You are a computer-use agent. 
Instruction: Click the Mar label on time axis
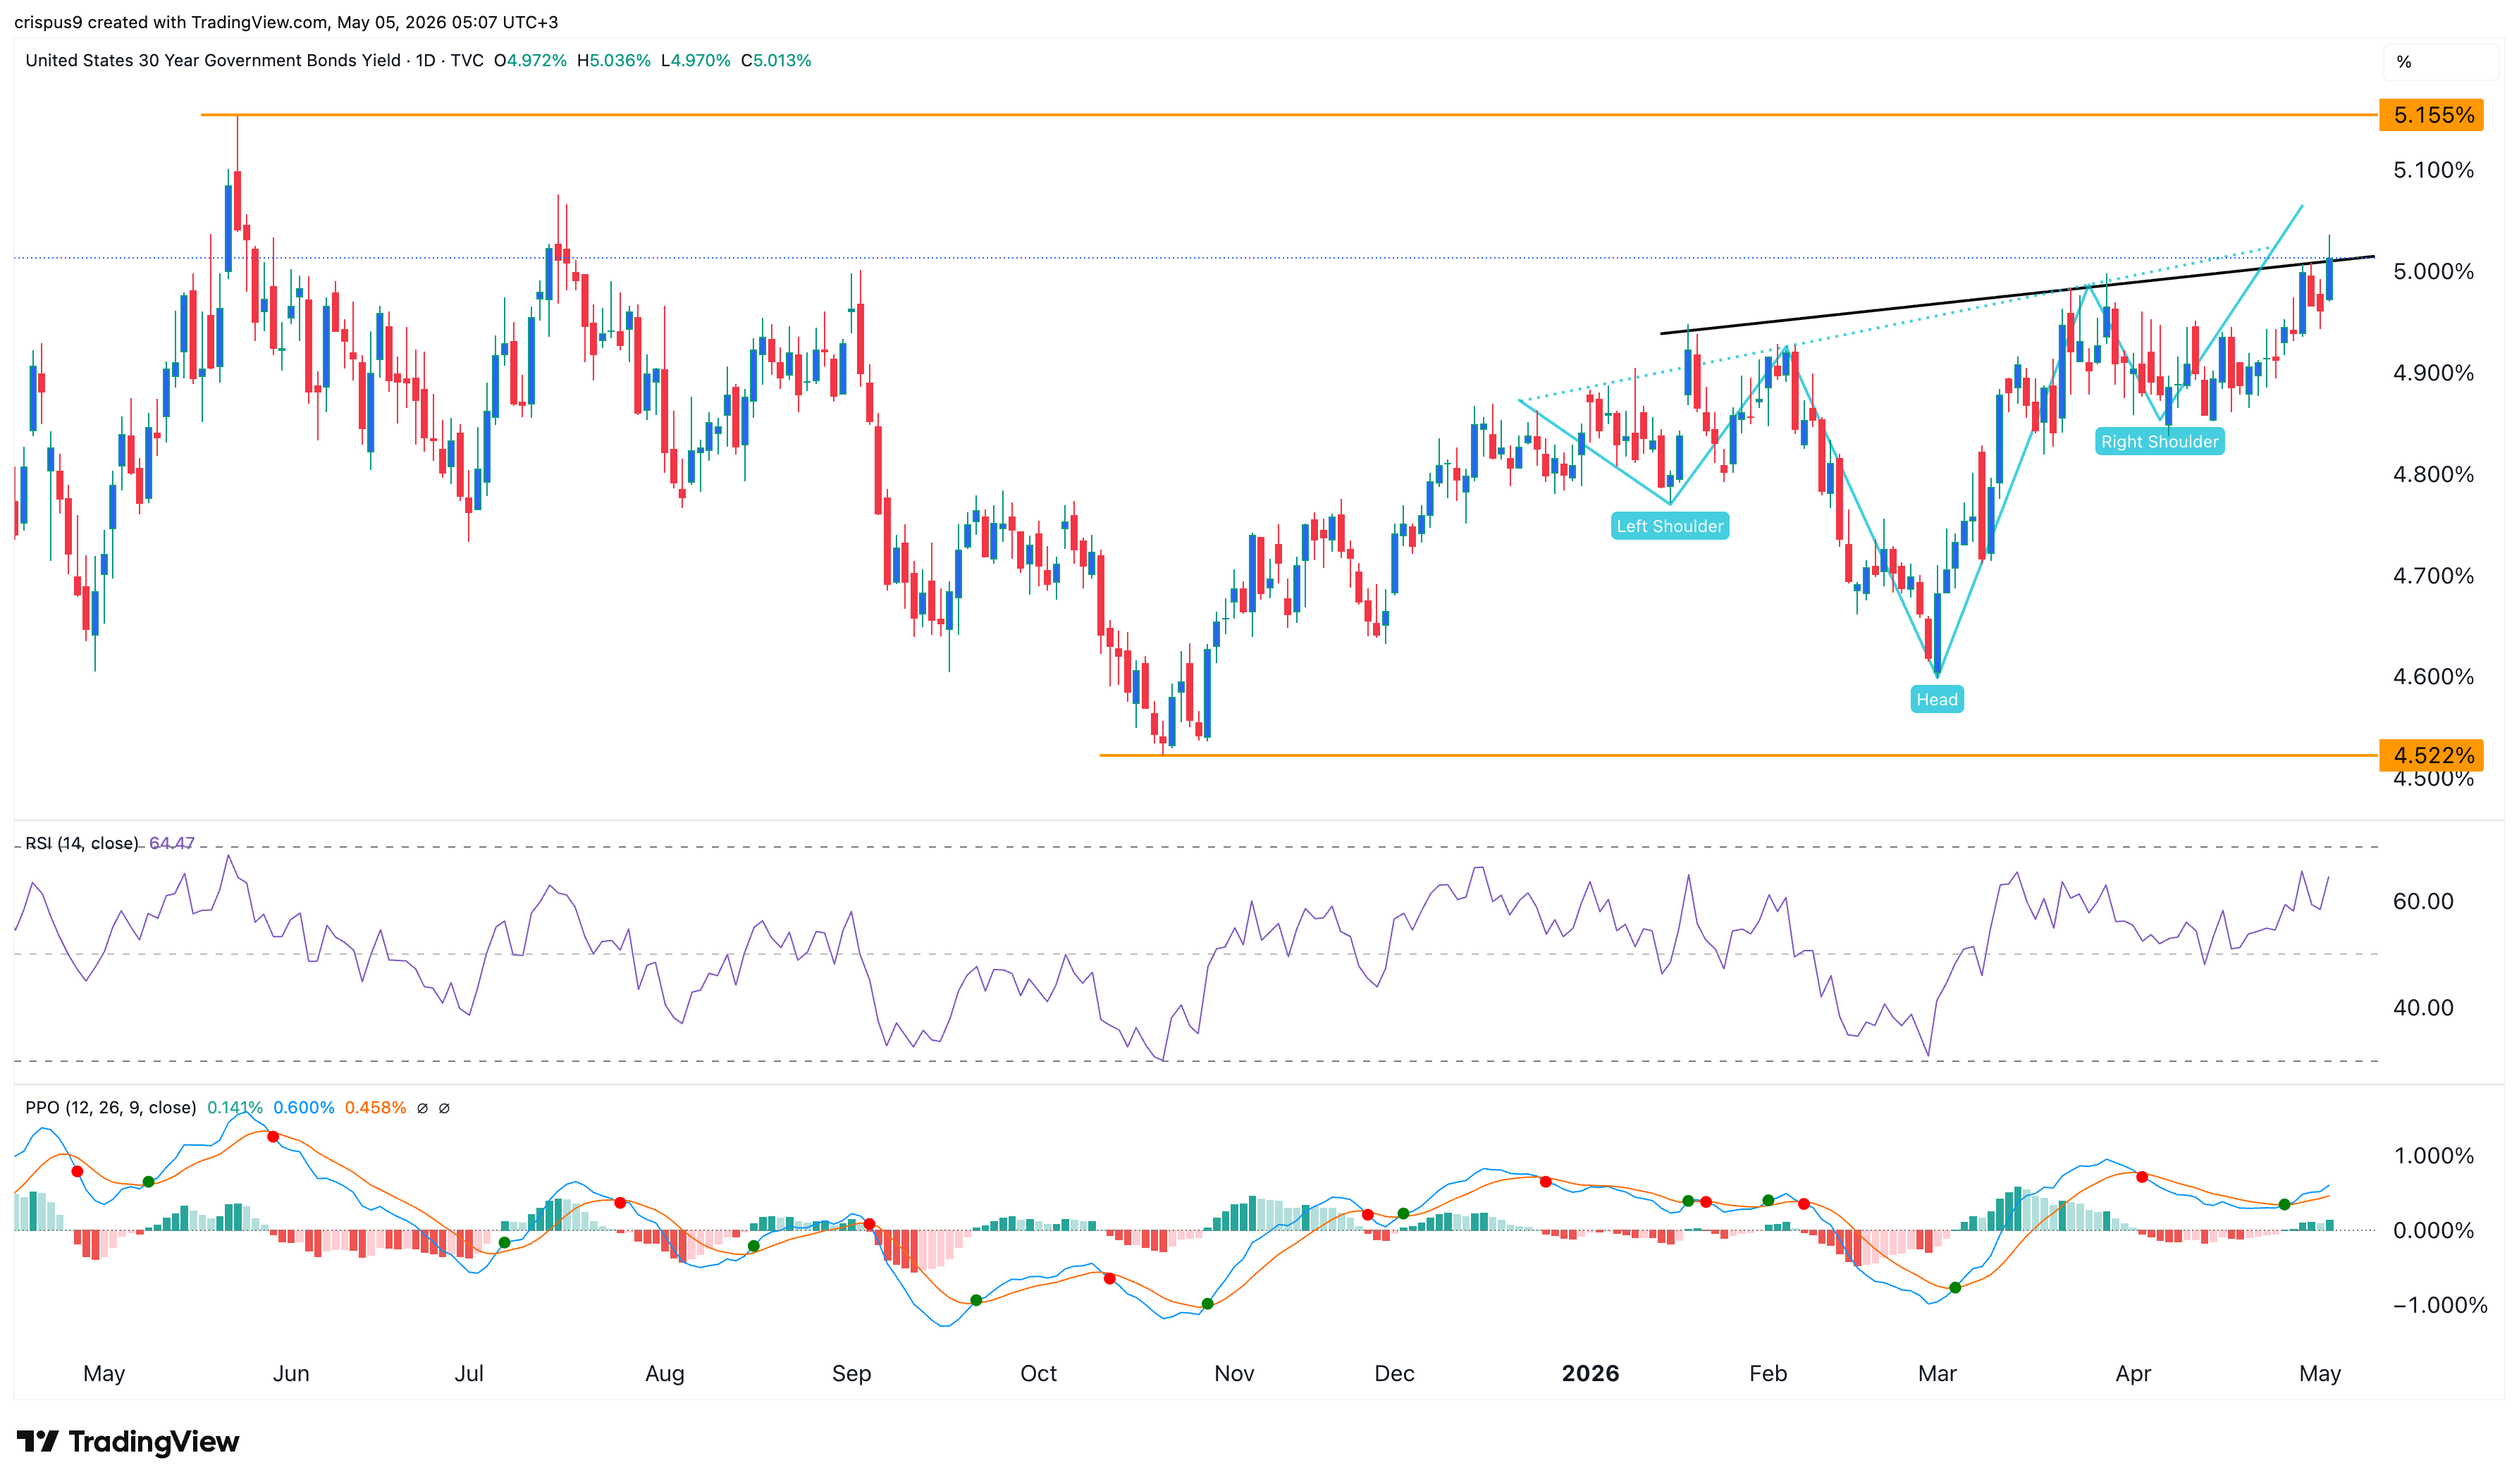[1937, 1373]
